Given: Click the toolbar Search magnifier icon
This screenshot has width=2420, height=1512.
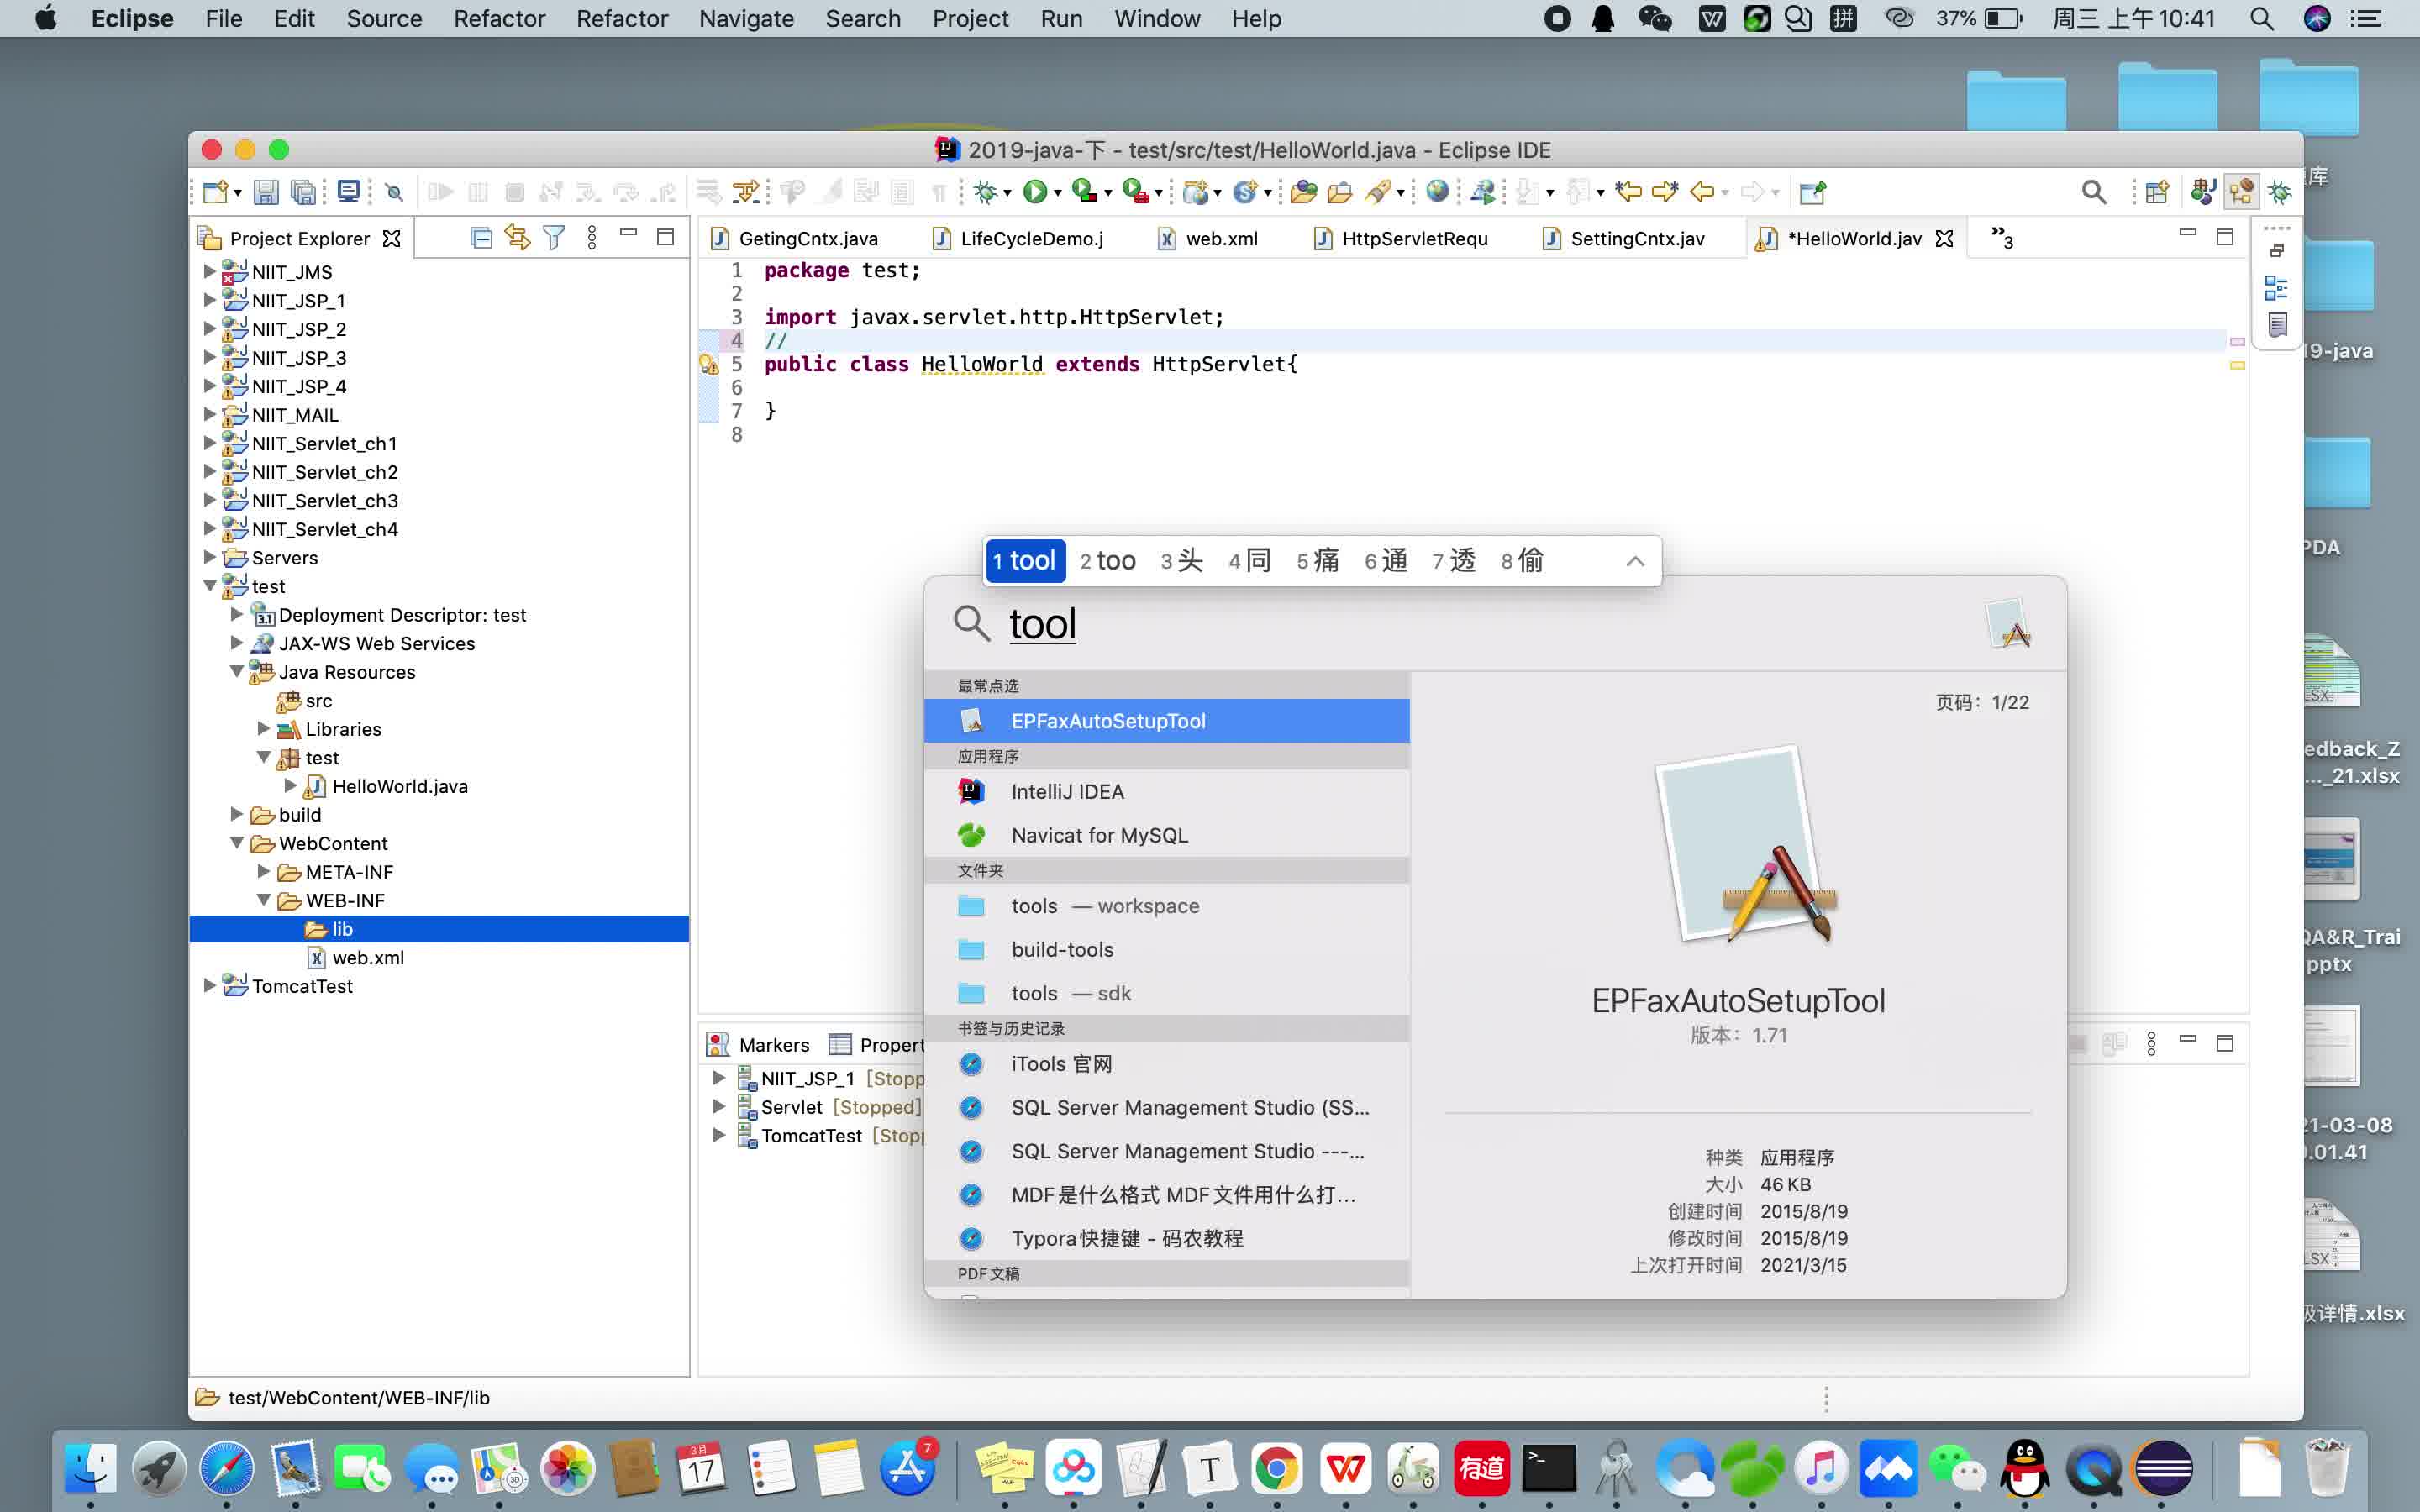Looking at the screenshot, I should [x=2093, y=192].
